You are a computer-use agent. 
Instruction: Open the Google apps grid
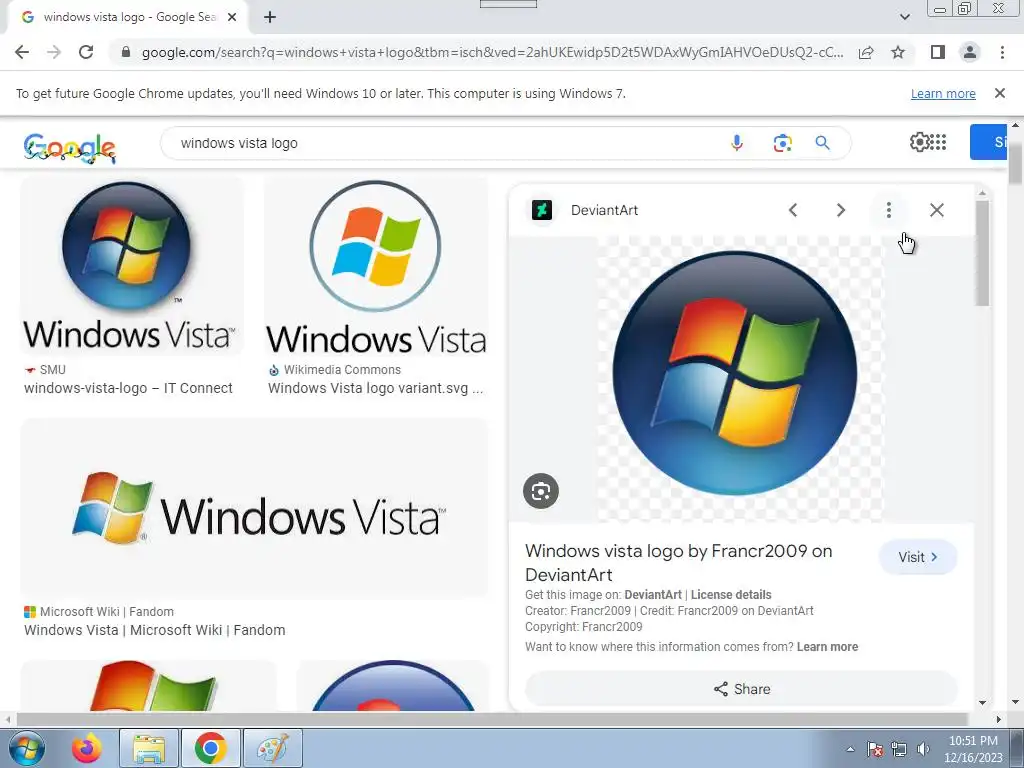click(938, 142)
